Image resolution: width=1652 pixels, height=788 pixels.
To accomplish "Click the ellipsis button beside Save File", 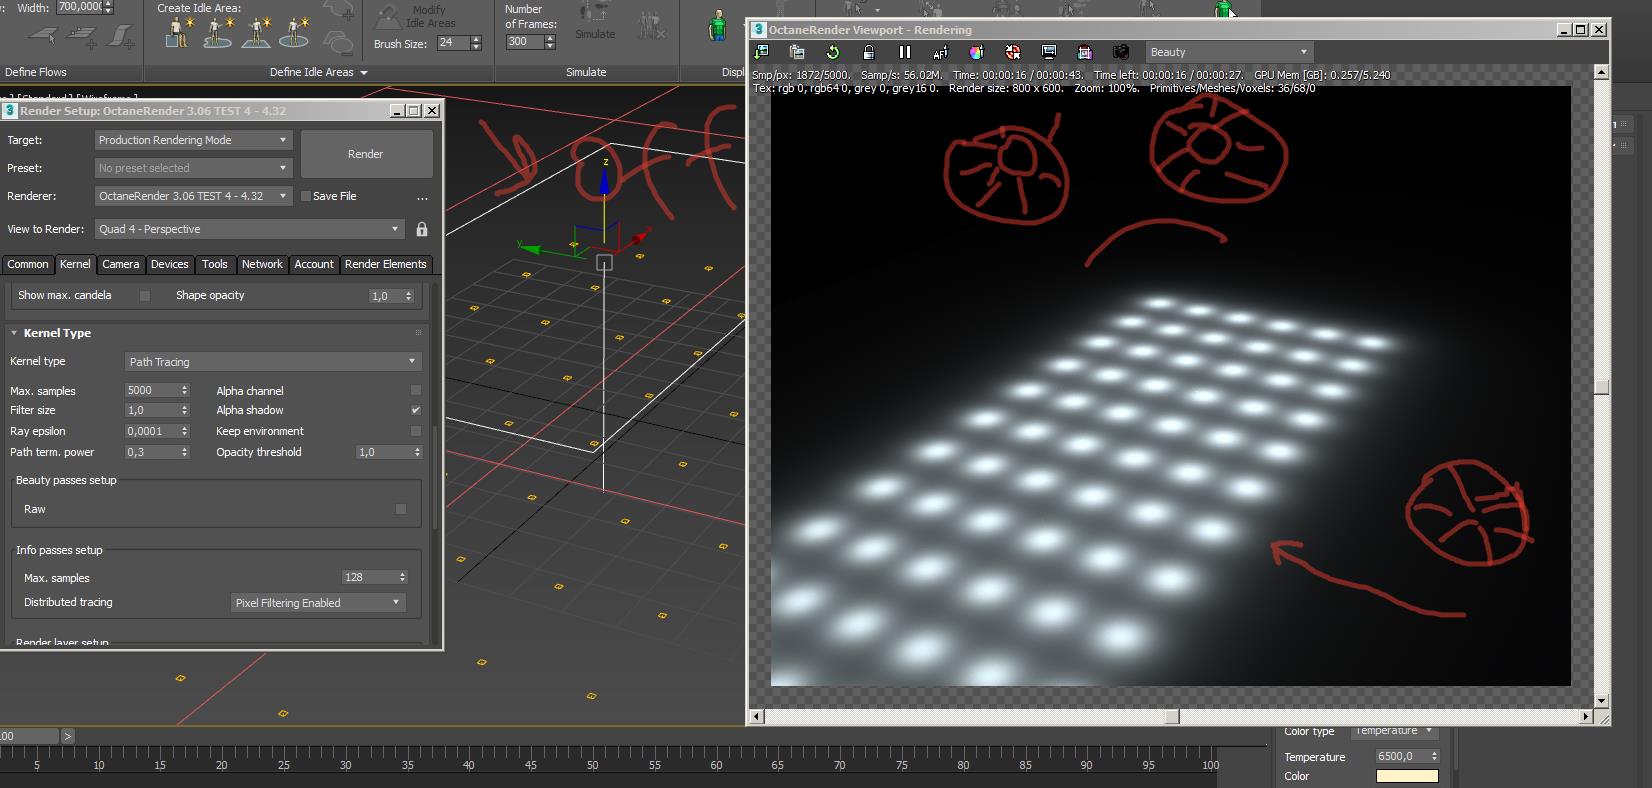I will (x=422, y=197).
